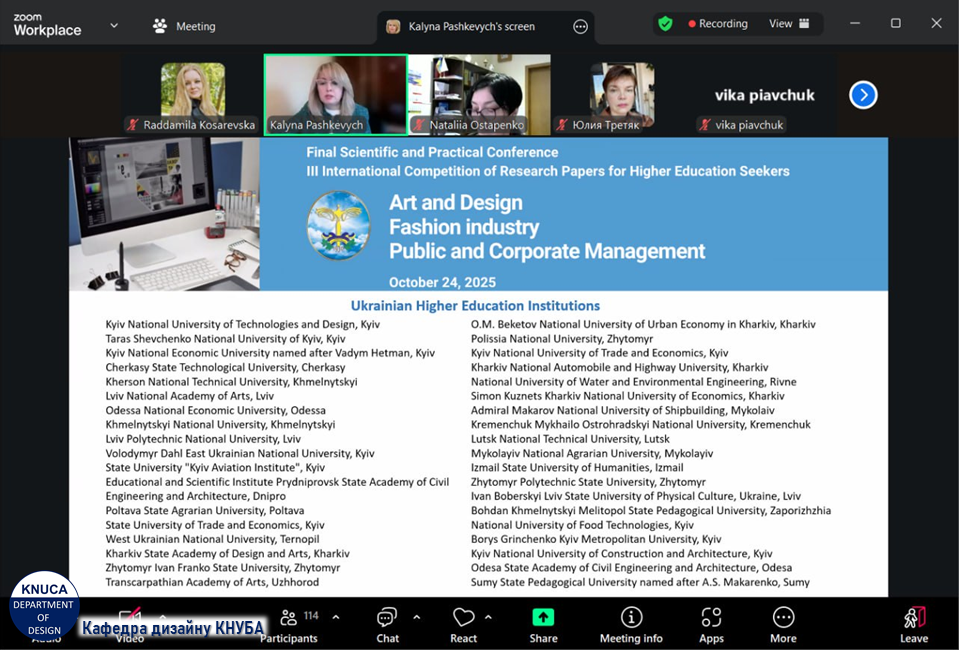The width and height of the screenshot is (959, 650).
Task: Open screen share options ellipsis
Action: click(x=580, y=27)
